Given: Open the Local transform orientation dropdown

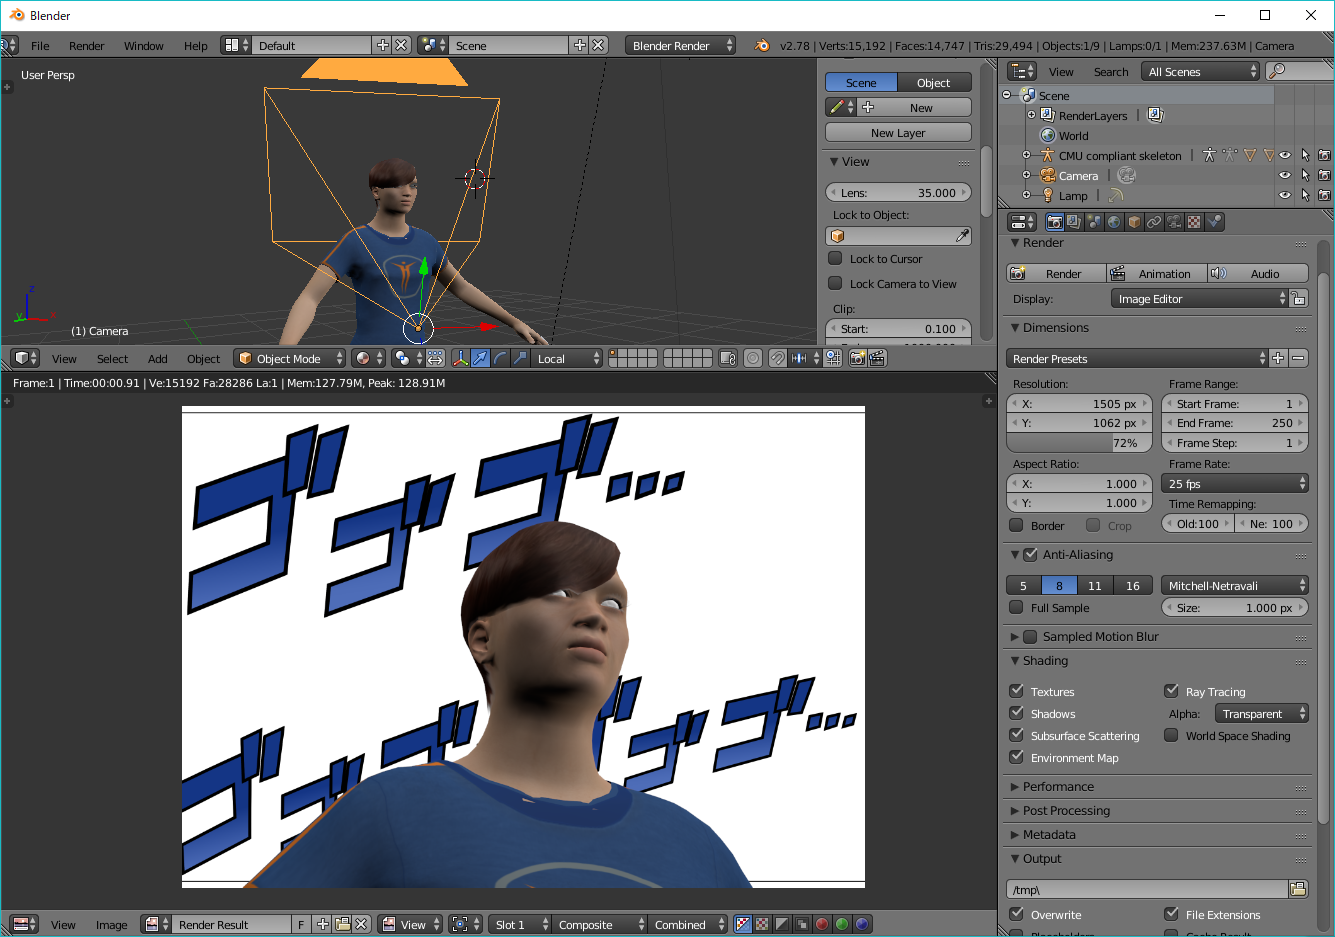Looking at the screenshot, I should pyautogui.click(x=568, y=358).
